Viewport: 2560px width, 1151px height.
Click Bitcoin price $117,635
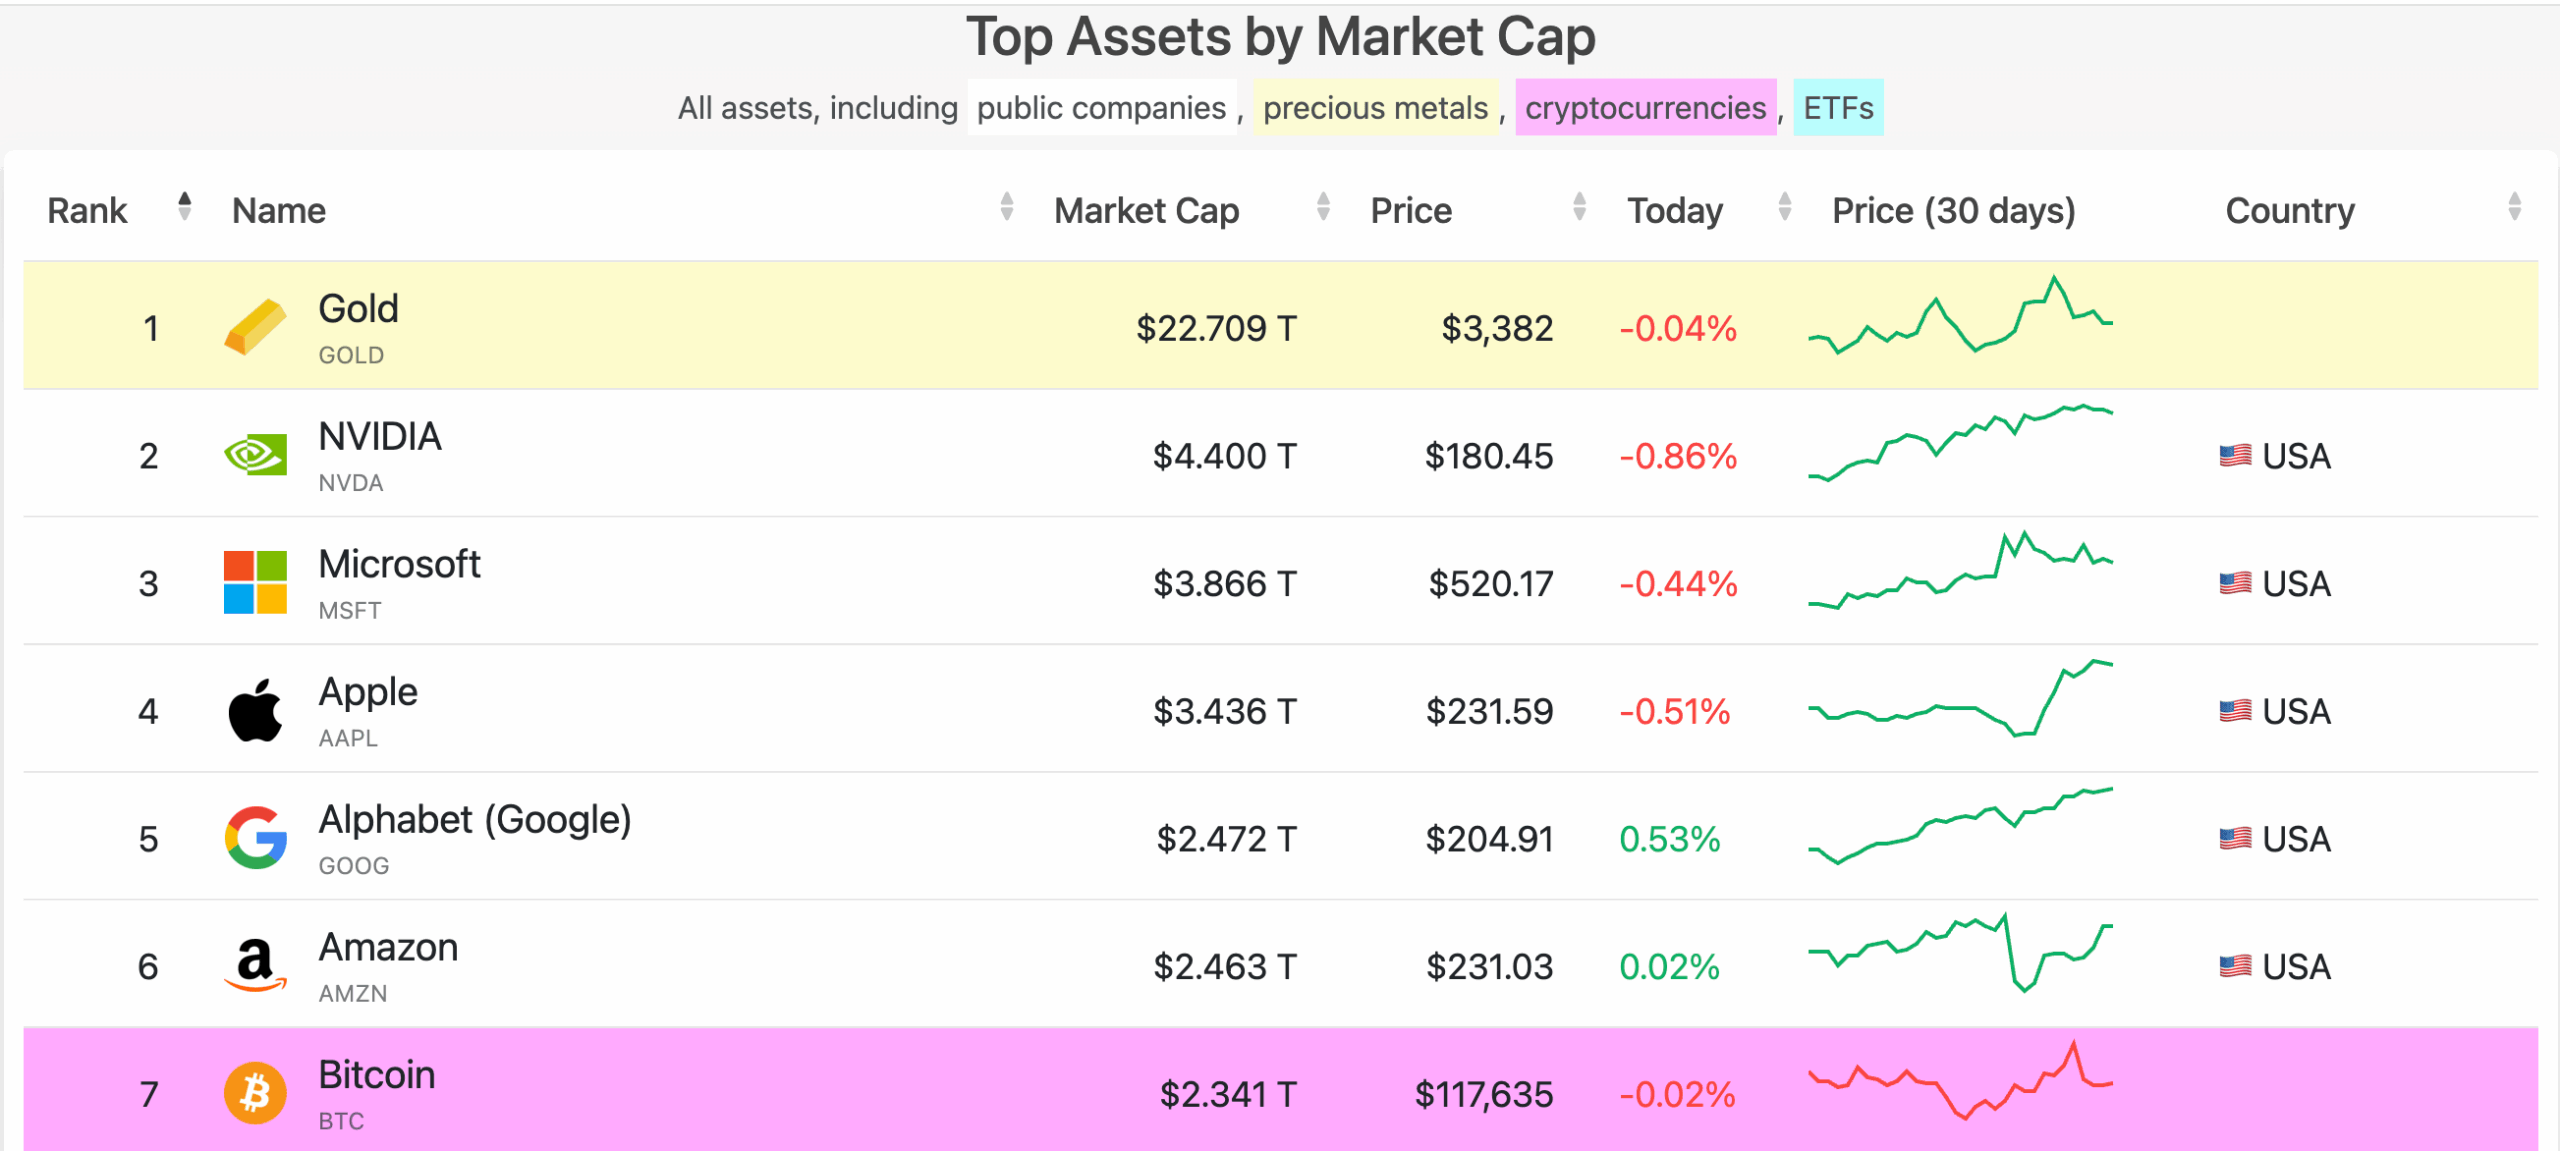click(x=1483, y=1094)
